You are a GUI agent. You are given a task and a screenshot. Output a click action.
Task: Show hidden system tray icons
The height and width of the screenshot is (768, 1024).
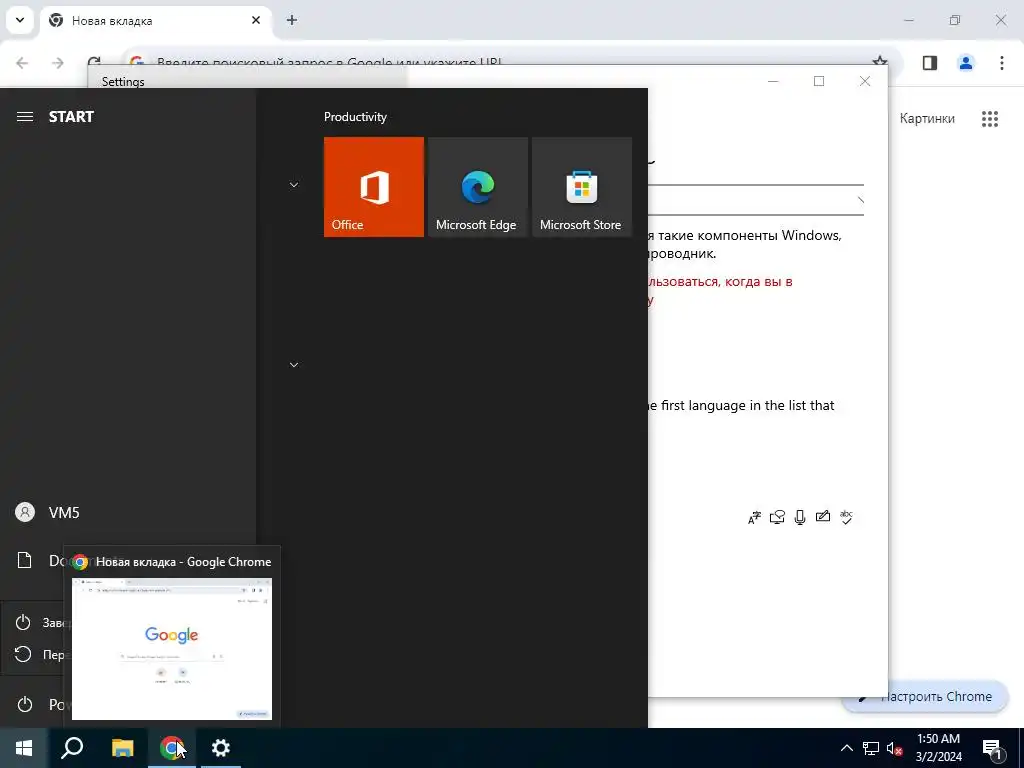846,748
